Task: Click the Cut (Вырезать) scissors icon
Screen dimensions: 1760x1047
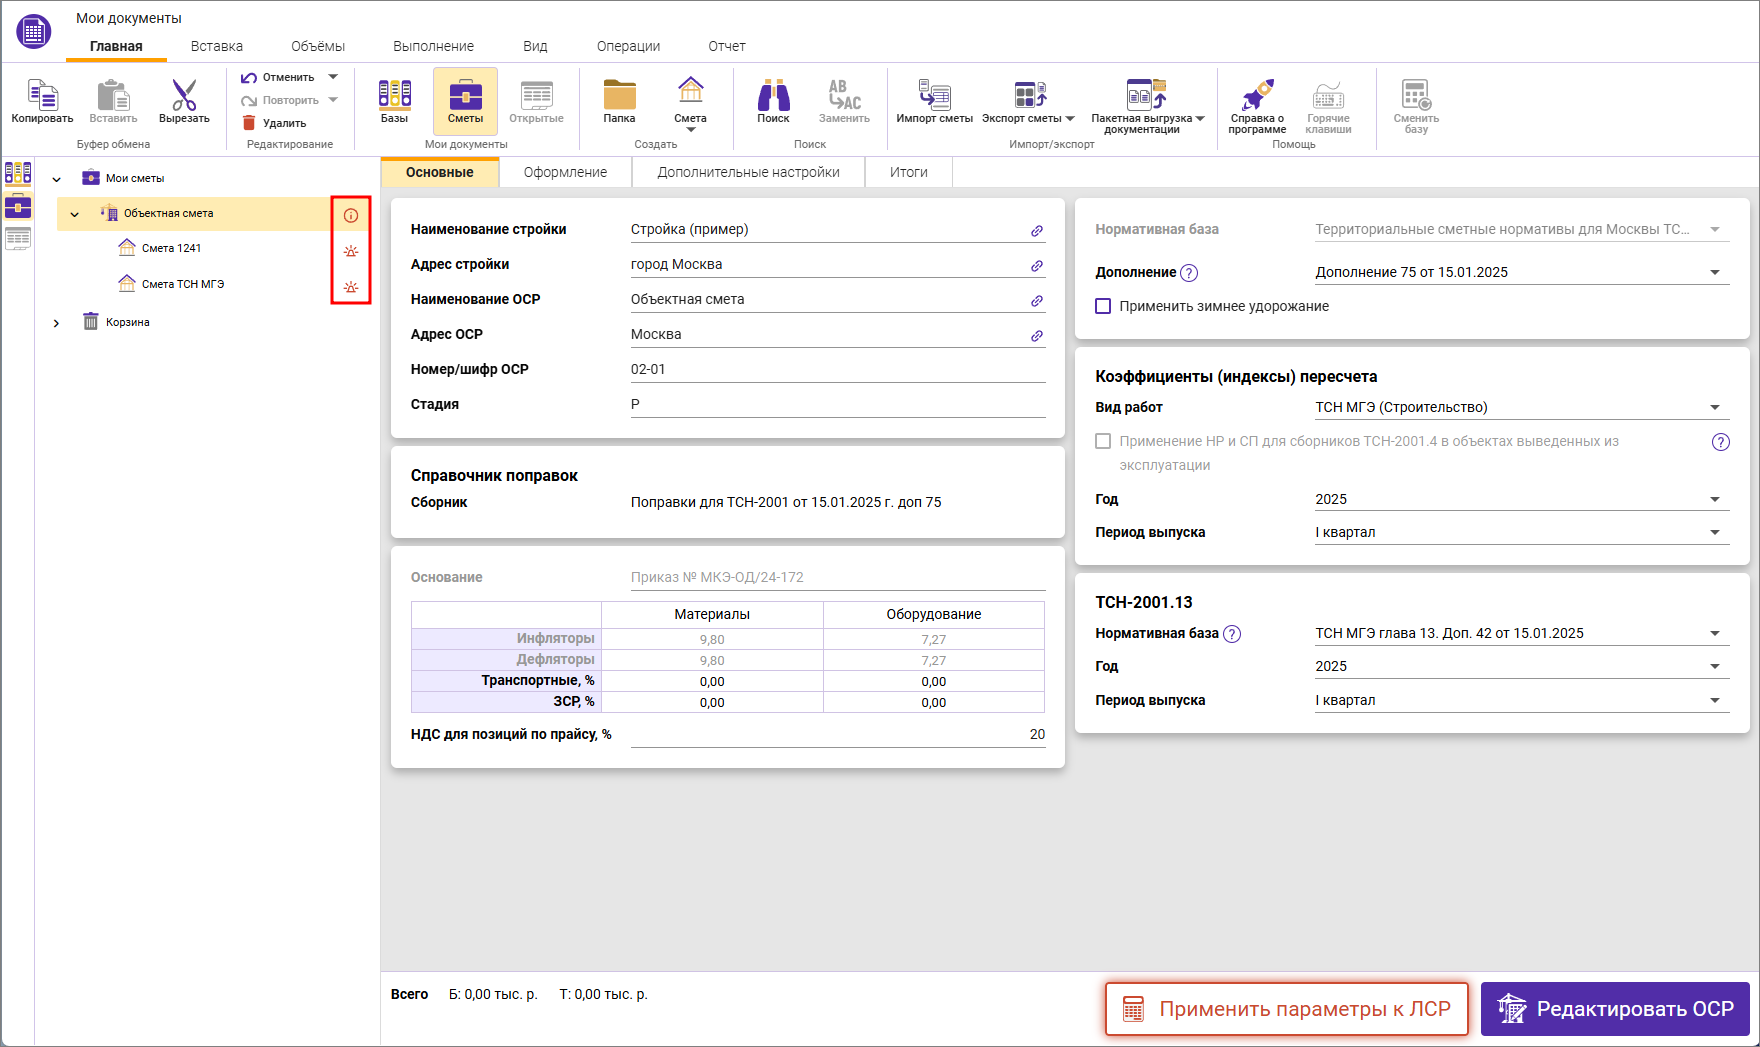Action: [x=184, y=97]
